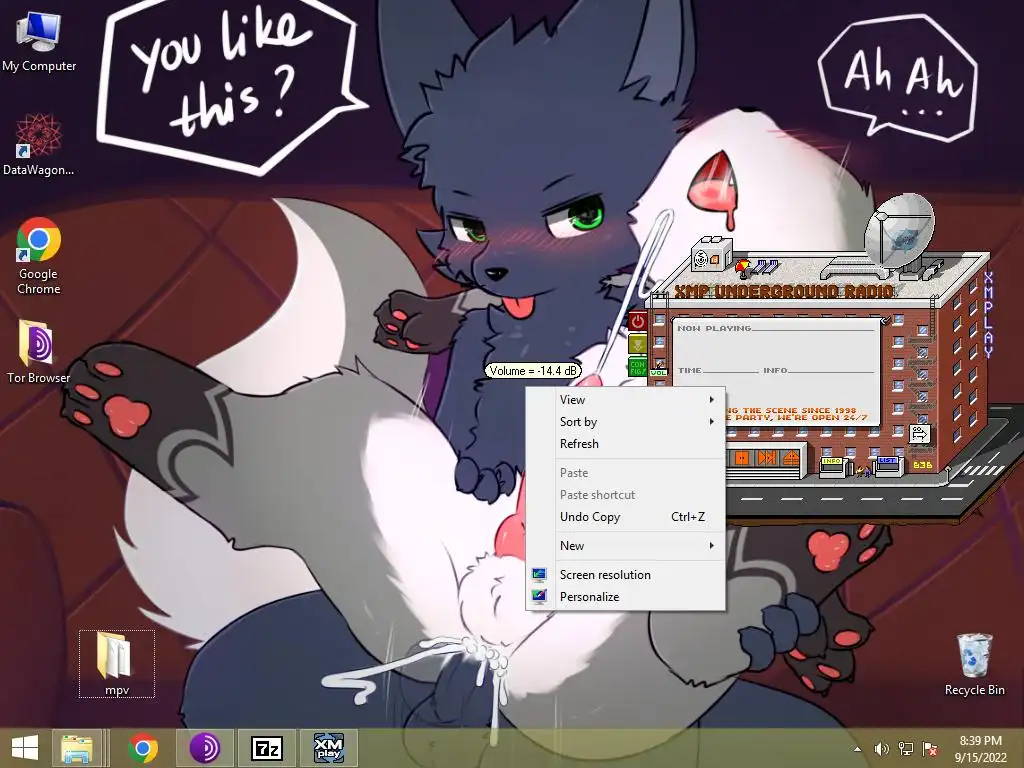Screen dimensions: 1024x768
Task: Click the volume speaker tray icon
Action: point(882,749)
